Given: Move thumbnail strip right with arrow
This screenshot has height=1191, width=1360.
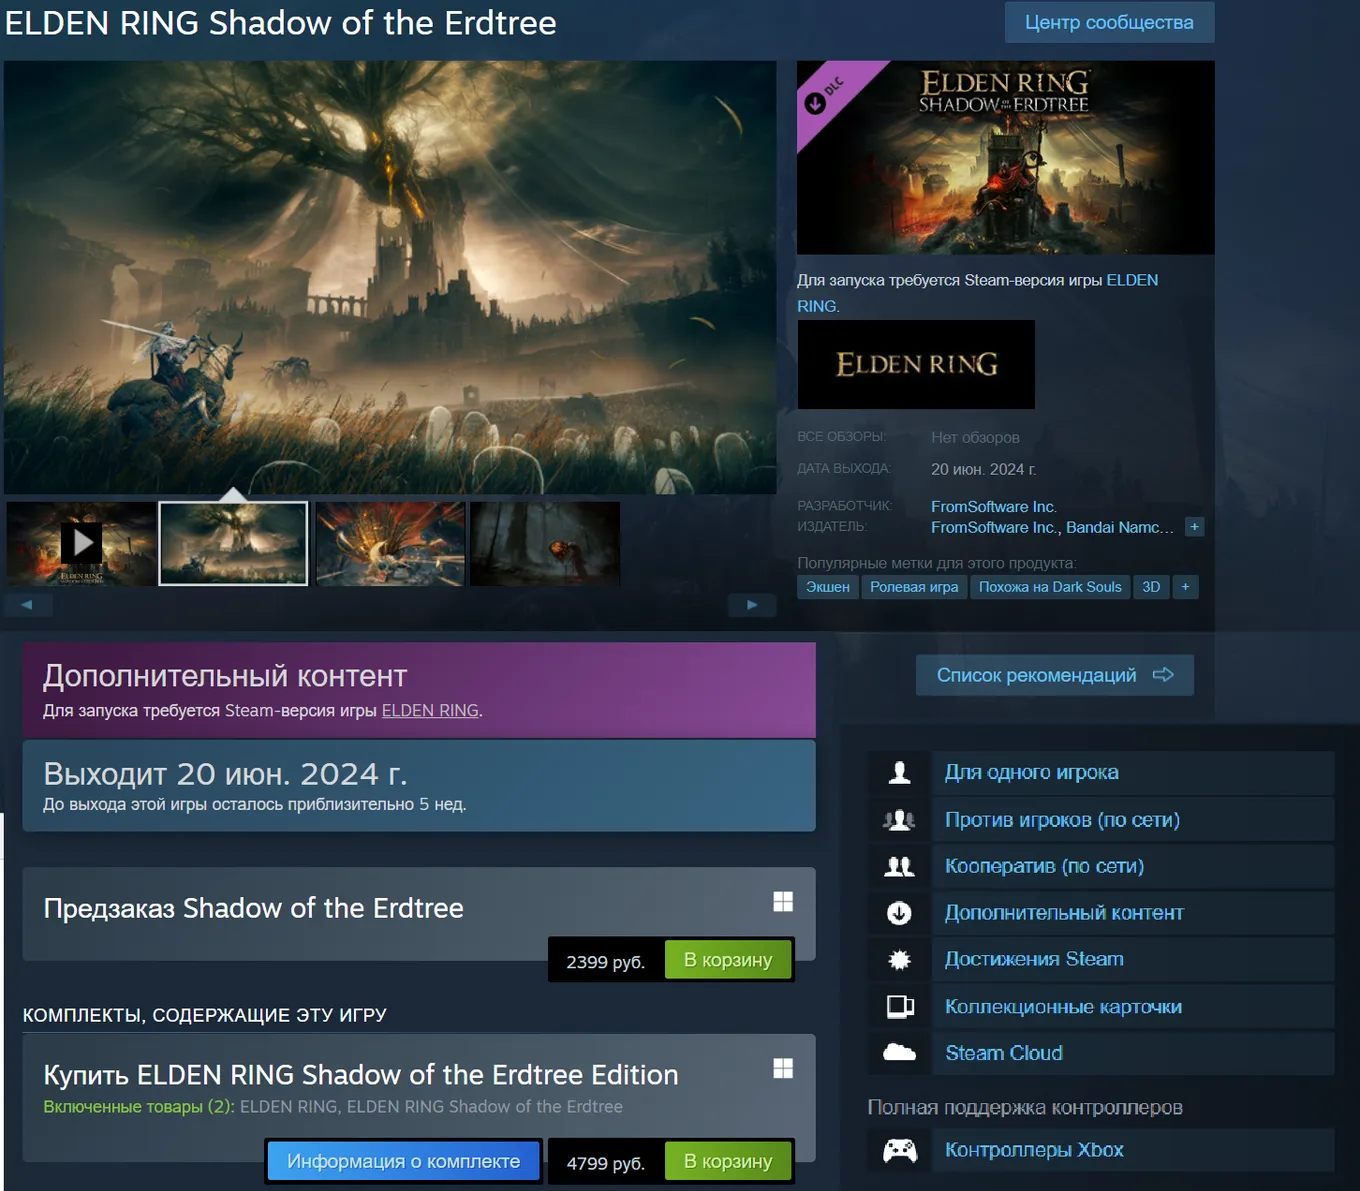Looking at the screenshot, I should (x=752, y=604).
